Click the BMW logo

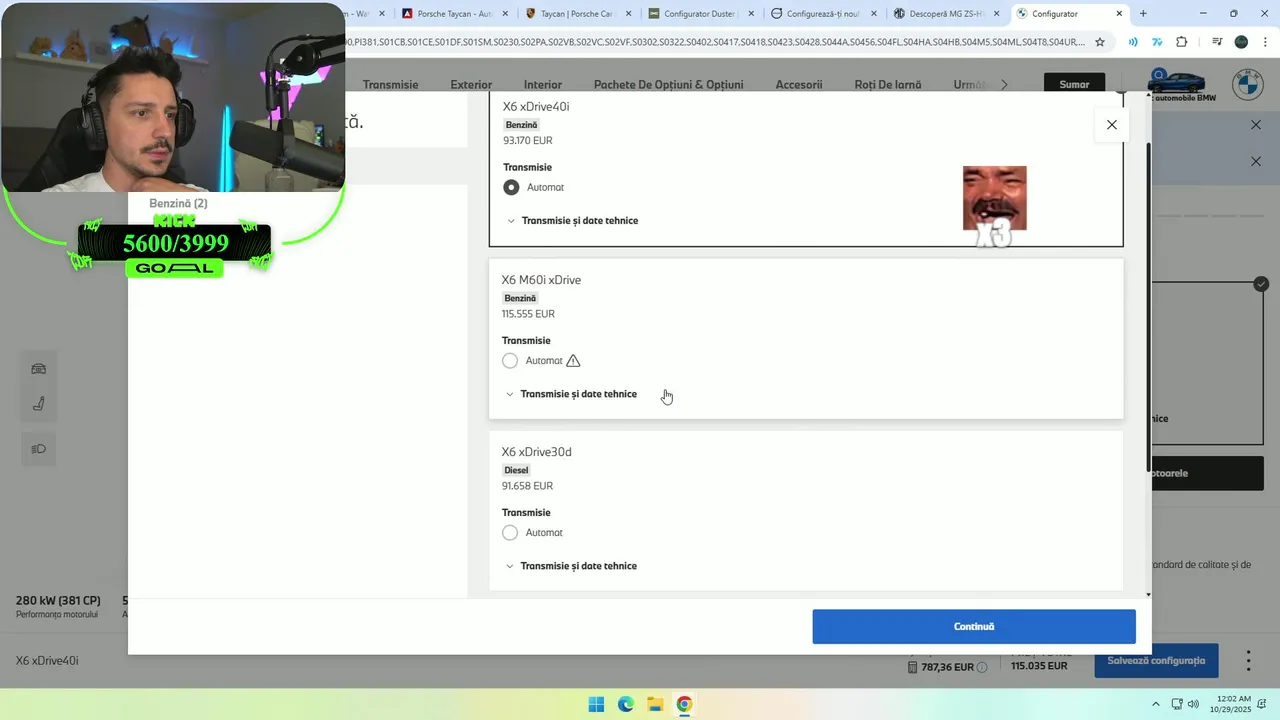[x=1247, y=85]
